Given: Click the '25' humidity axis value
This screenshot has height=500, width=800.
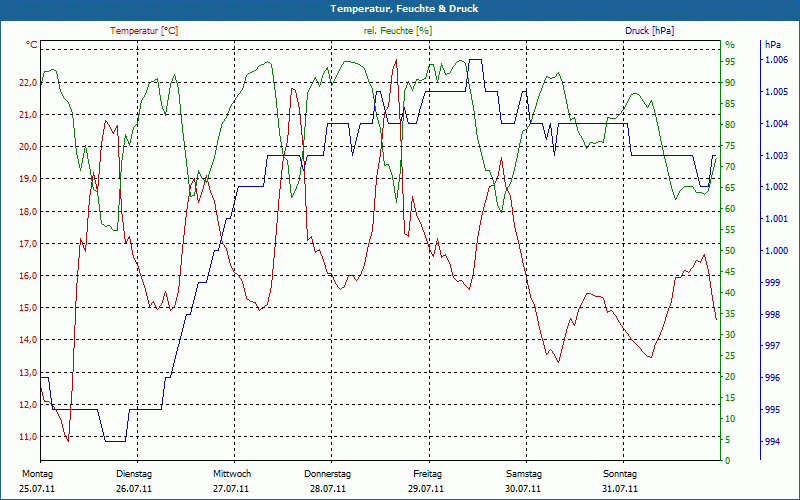Looking at the screenshot, I should tap(730, 356).
